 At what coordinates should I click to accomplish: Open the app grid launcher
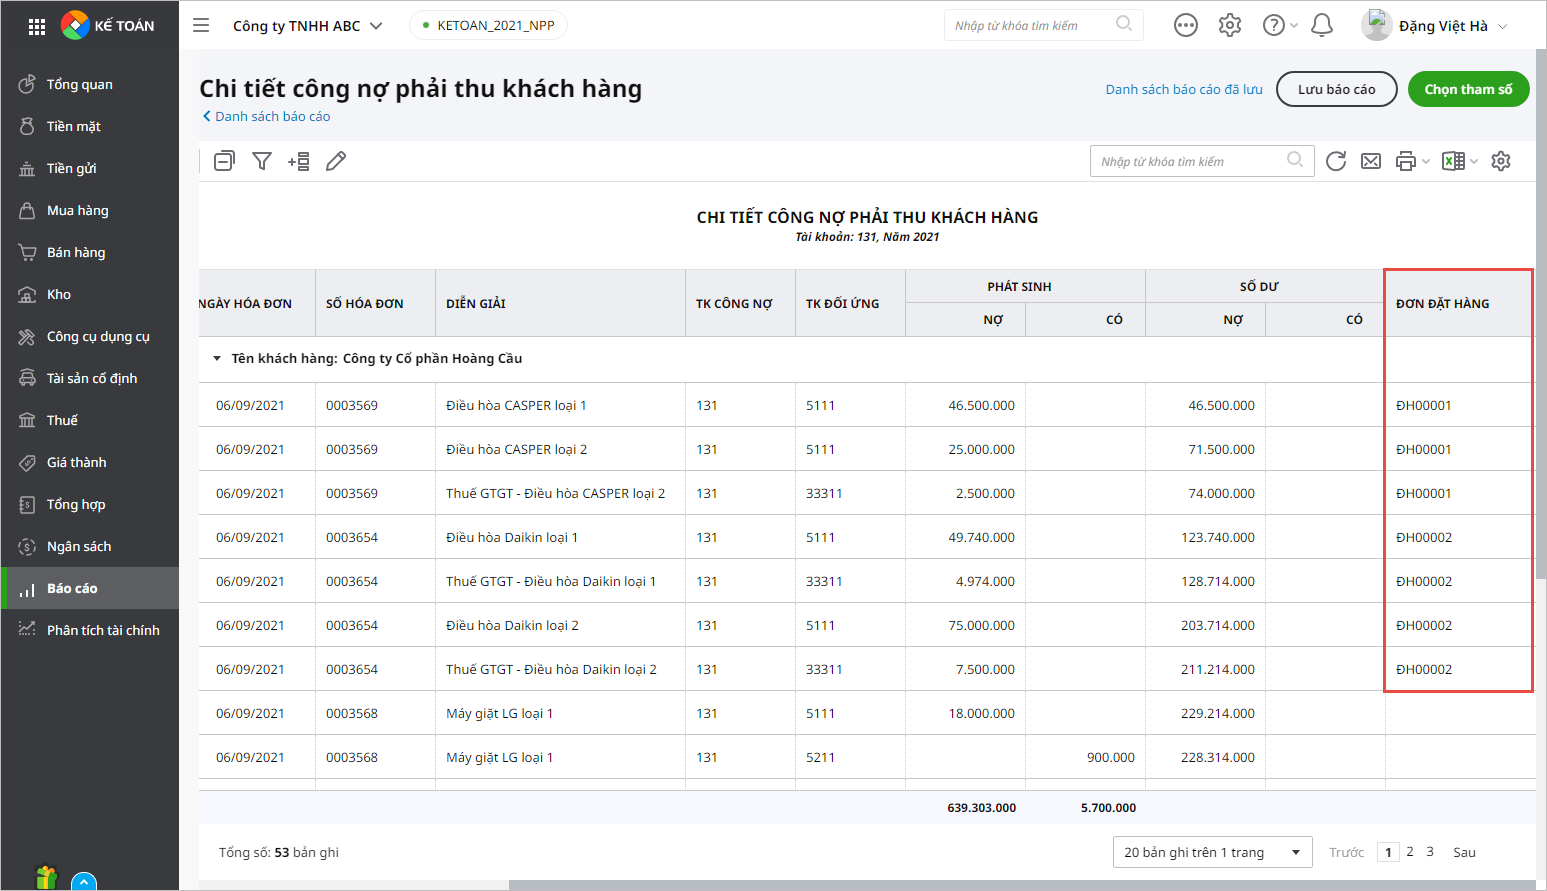click(37, 26)
